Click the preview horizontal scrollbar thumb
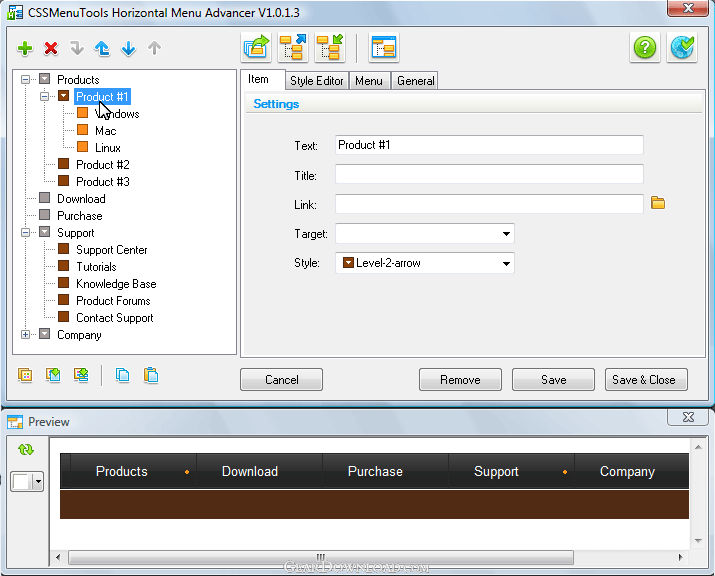 coord(321,557)
